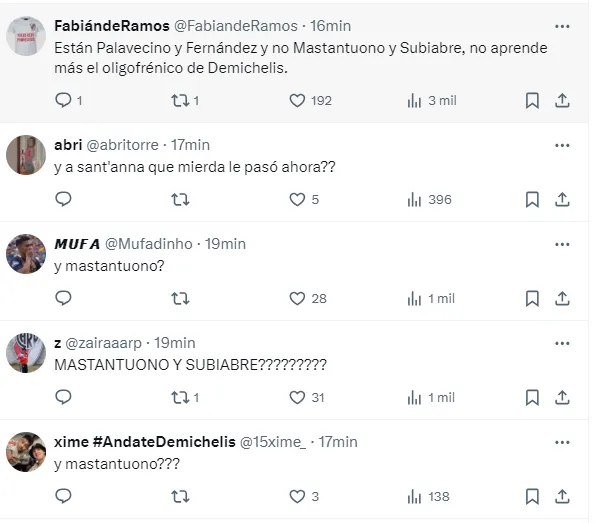This screenshot has width=608, height=523.
Task: Retweet FabiándeRamos's post about Demichelis
Action: pos(180,100)
